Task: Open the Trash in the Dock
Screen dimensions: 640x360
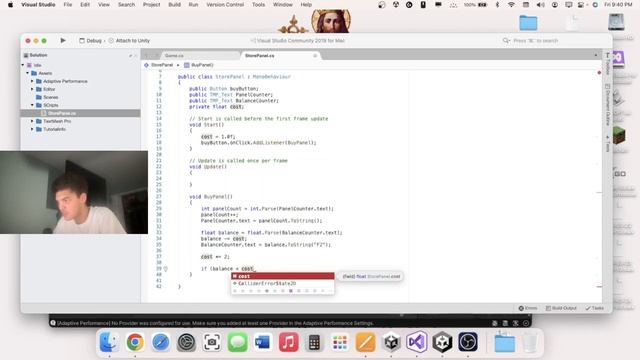Action: [x=530, y=342]
